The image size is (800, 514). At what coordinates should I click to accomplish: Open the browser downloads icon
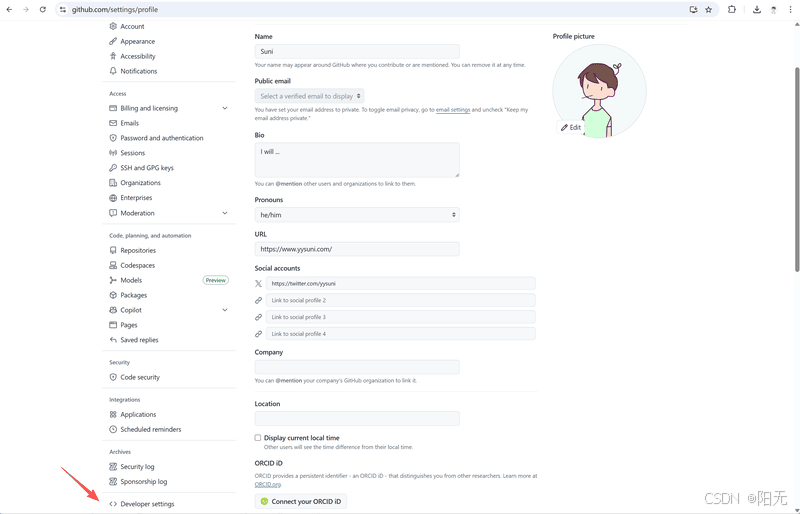(x=757, y=9)
